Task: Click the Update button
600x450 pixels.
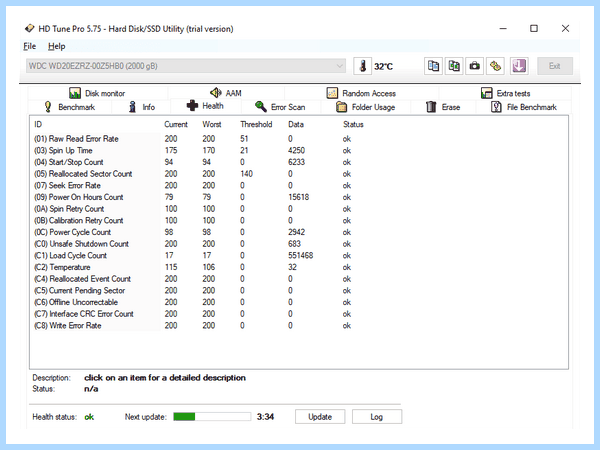Action: [320, 417]
